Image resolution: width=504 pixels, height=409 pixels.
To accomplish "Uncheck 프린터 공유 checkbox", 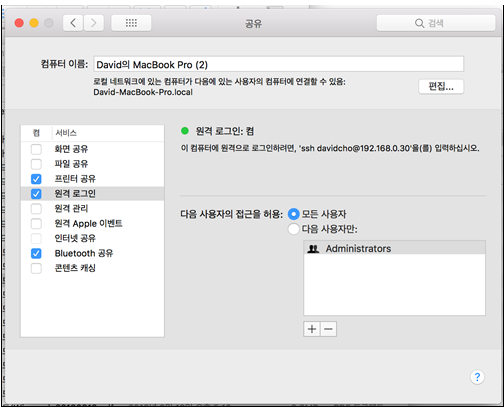I will click(x=36, y=179).
